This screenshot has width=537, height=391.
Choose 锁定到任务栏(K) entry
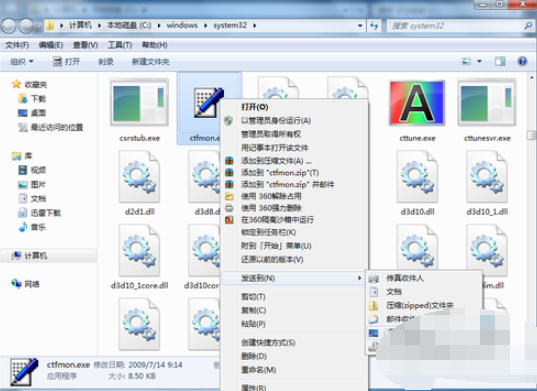pos(295,232)
